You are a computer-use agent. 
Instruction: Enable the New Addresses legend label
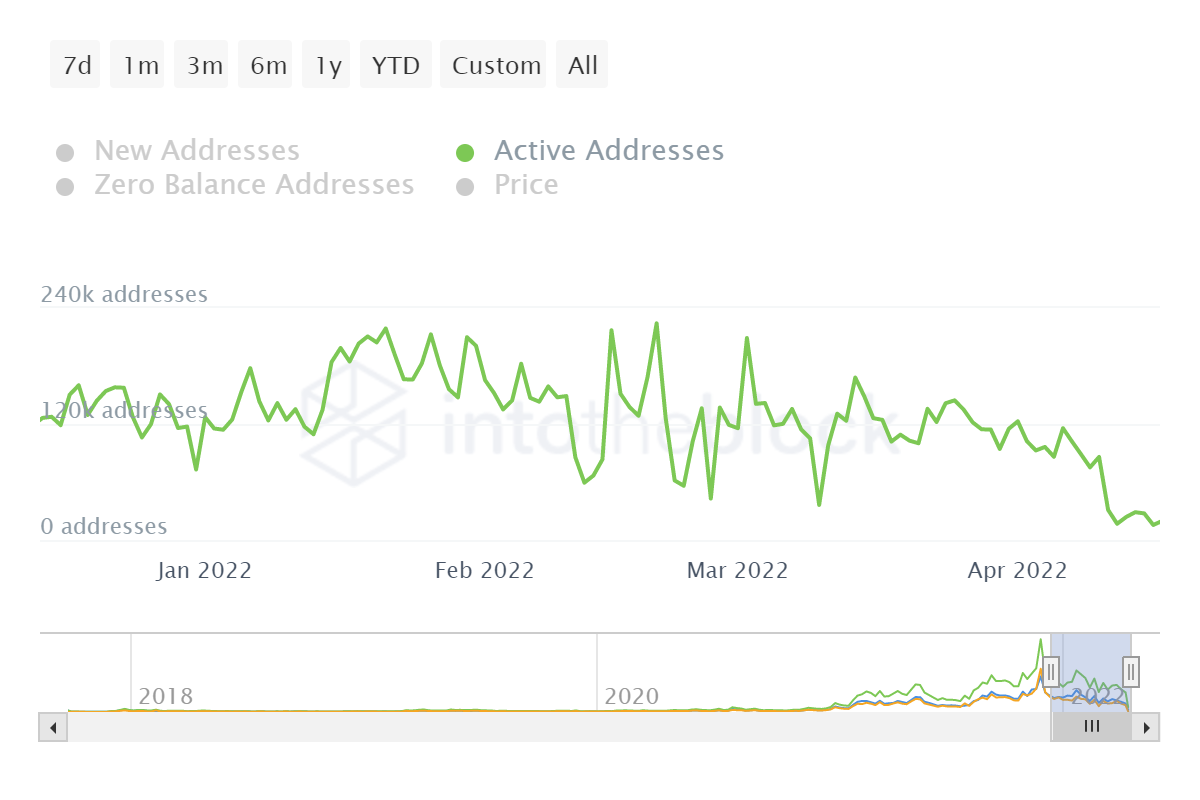pos(197,151)
